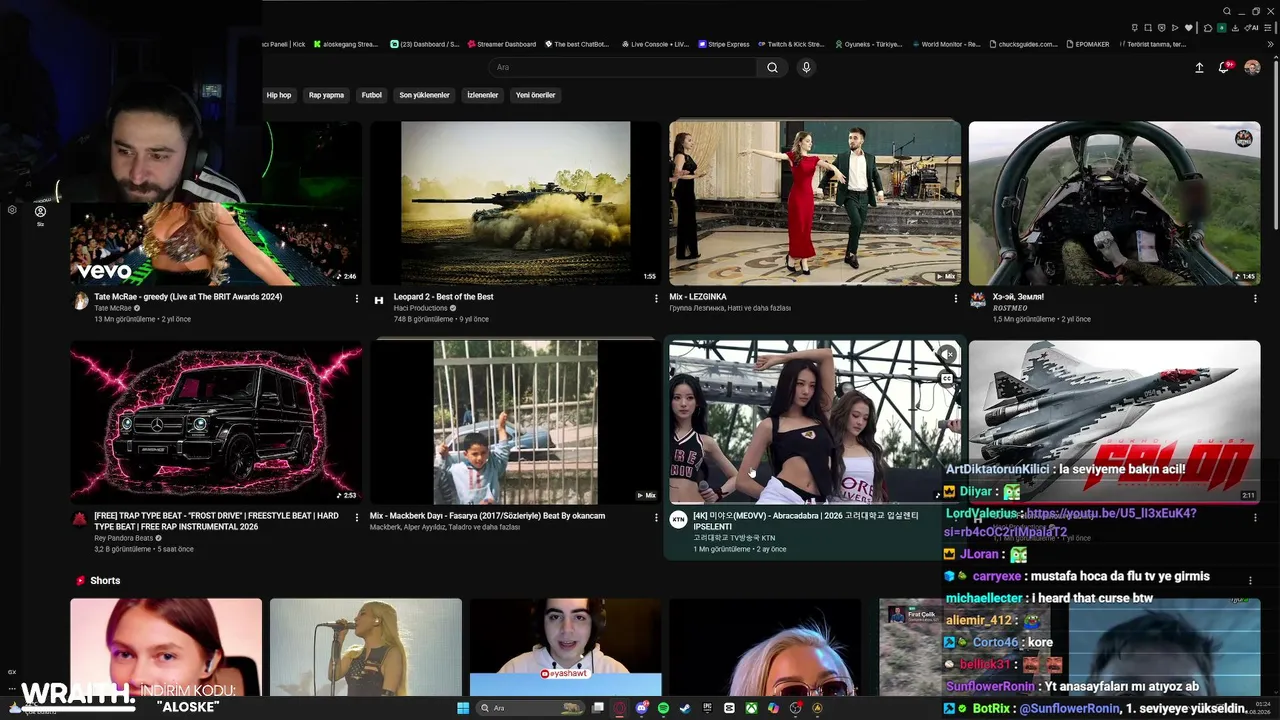This screenshot has height=720, width=1280.
Task: Open the YouTube account avatar menu
Action: (1252, 68)
